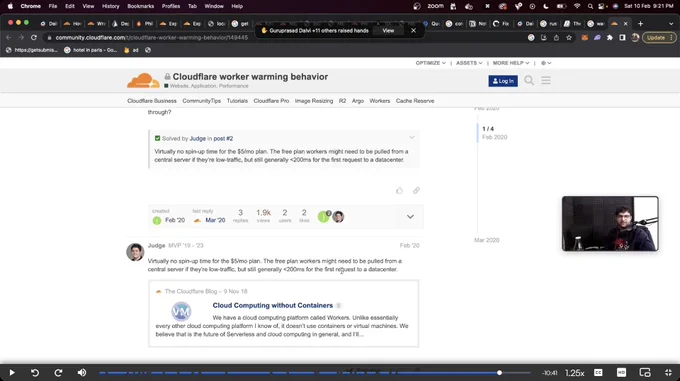This screenshot has width=680, height=381.
Task: Open the forum search magnifier icon
Action: [529, 80]
